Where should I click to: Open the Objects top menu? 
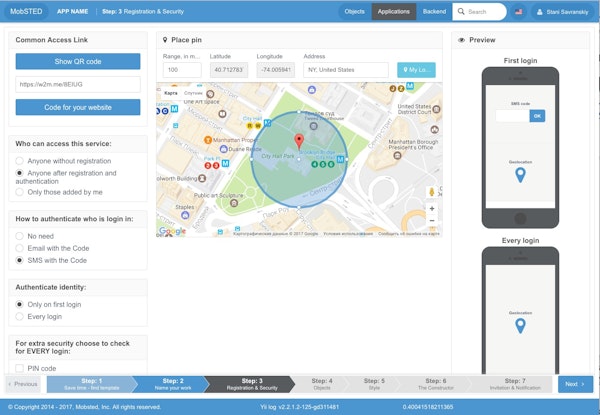click(354, 11)
